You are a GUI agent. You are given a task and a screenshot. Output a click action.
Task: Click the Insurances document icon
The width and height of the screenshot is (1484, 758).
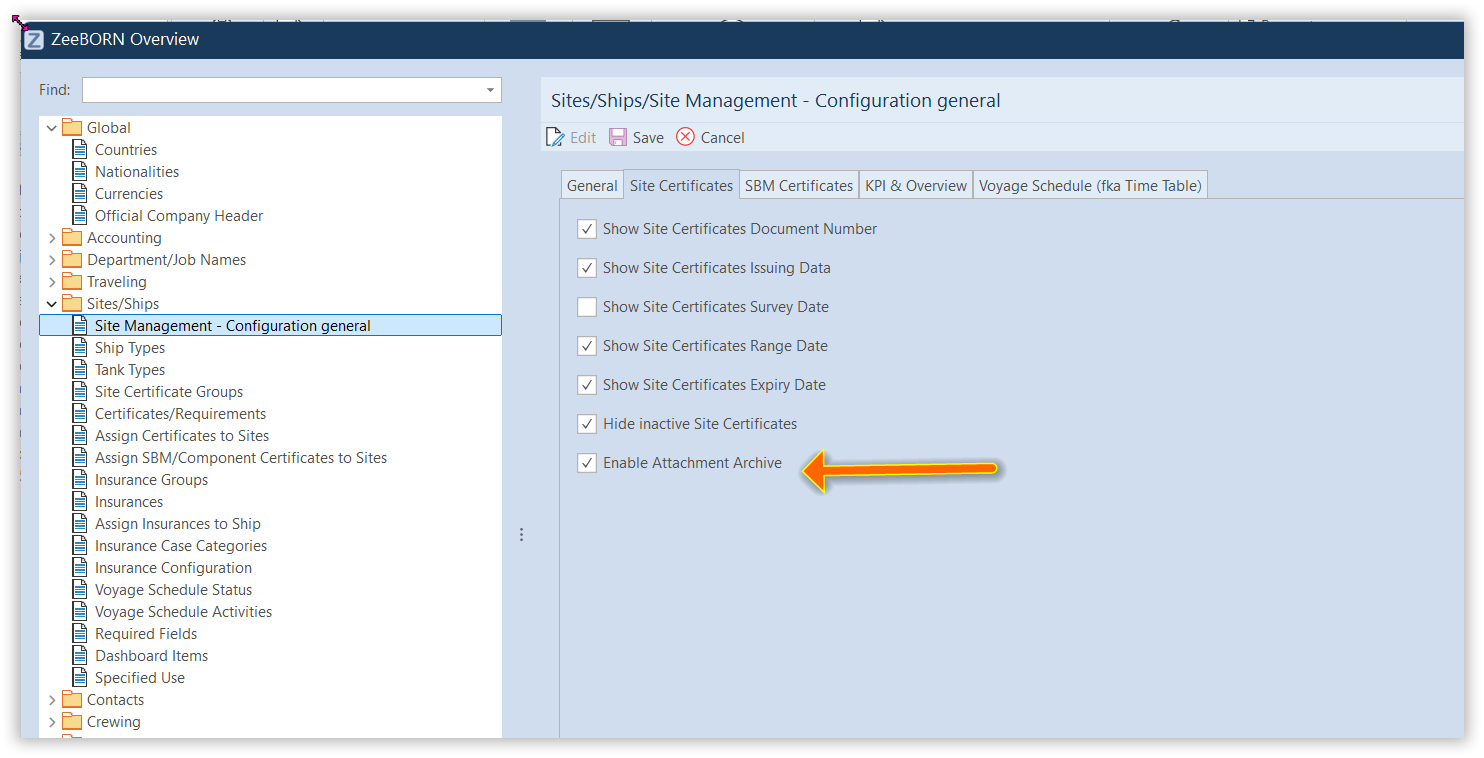point(80,502)
